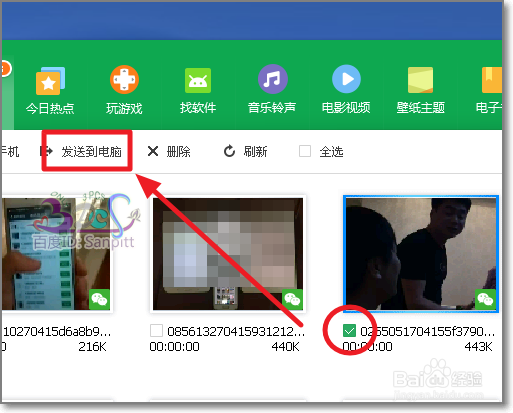Image resolution: width=513 pixels, height=413 pixels.
Task: Click the file name 0255051704155f3790...
Action: tap(428, 332)
